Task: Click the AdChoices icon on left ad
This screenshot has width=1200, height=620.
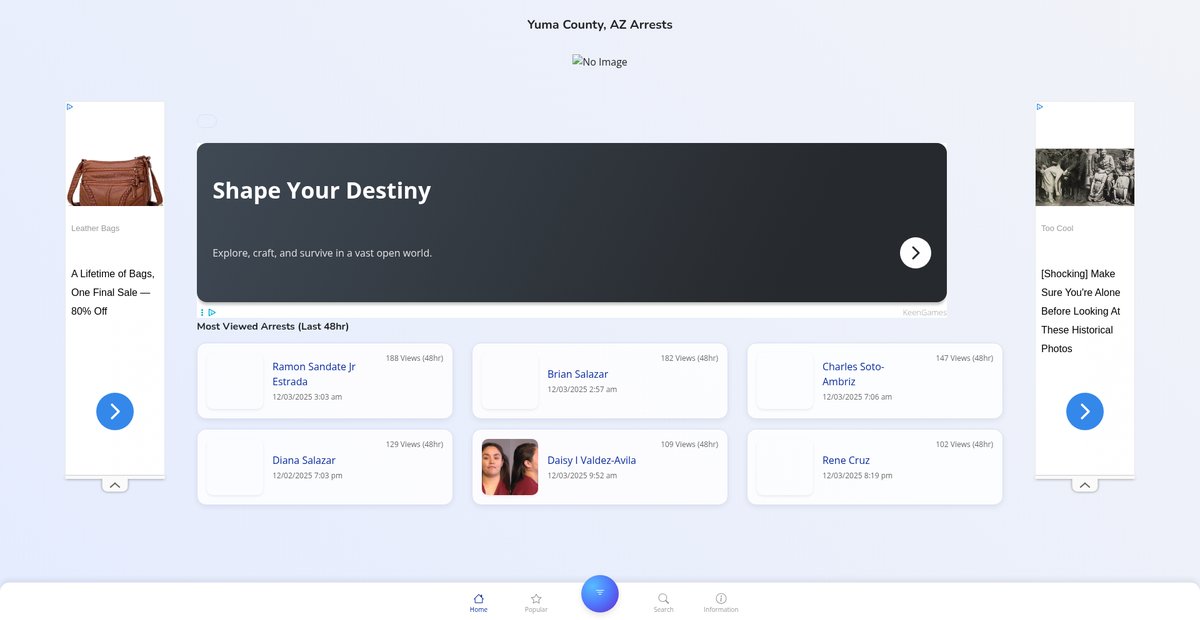Action: [70, 107]
